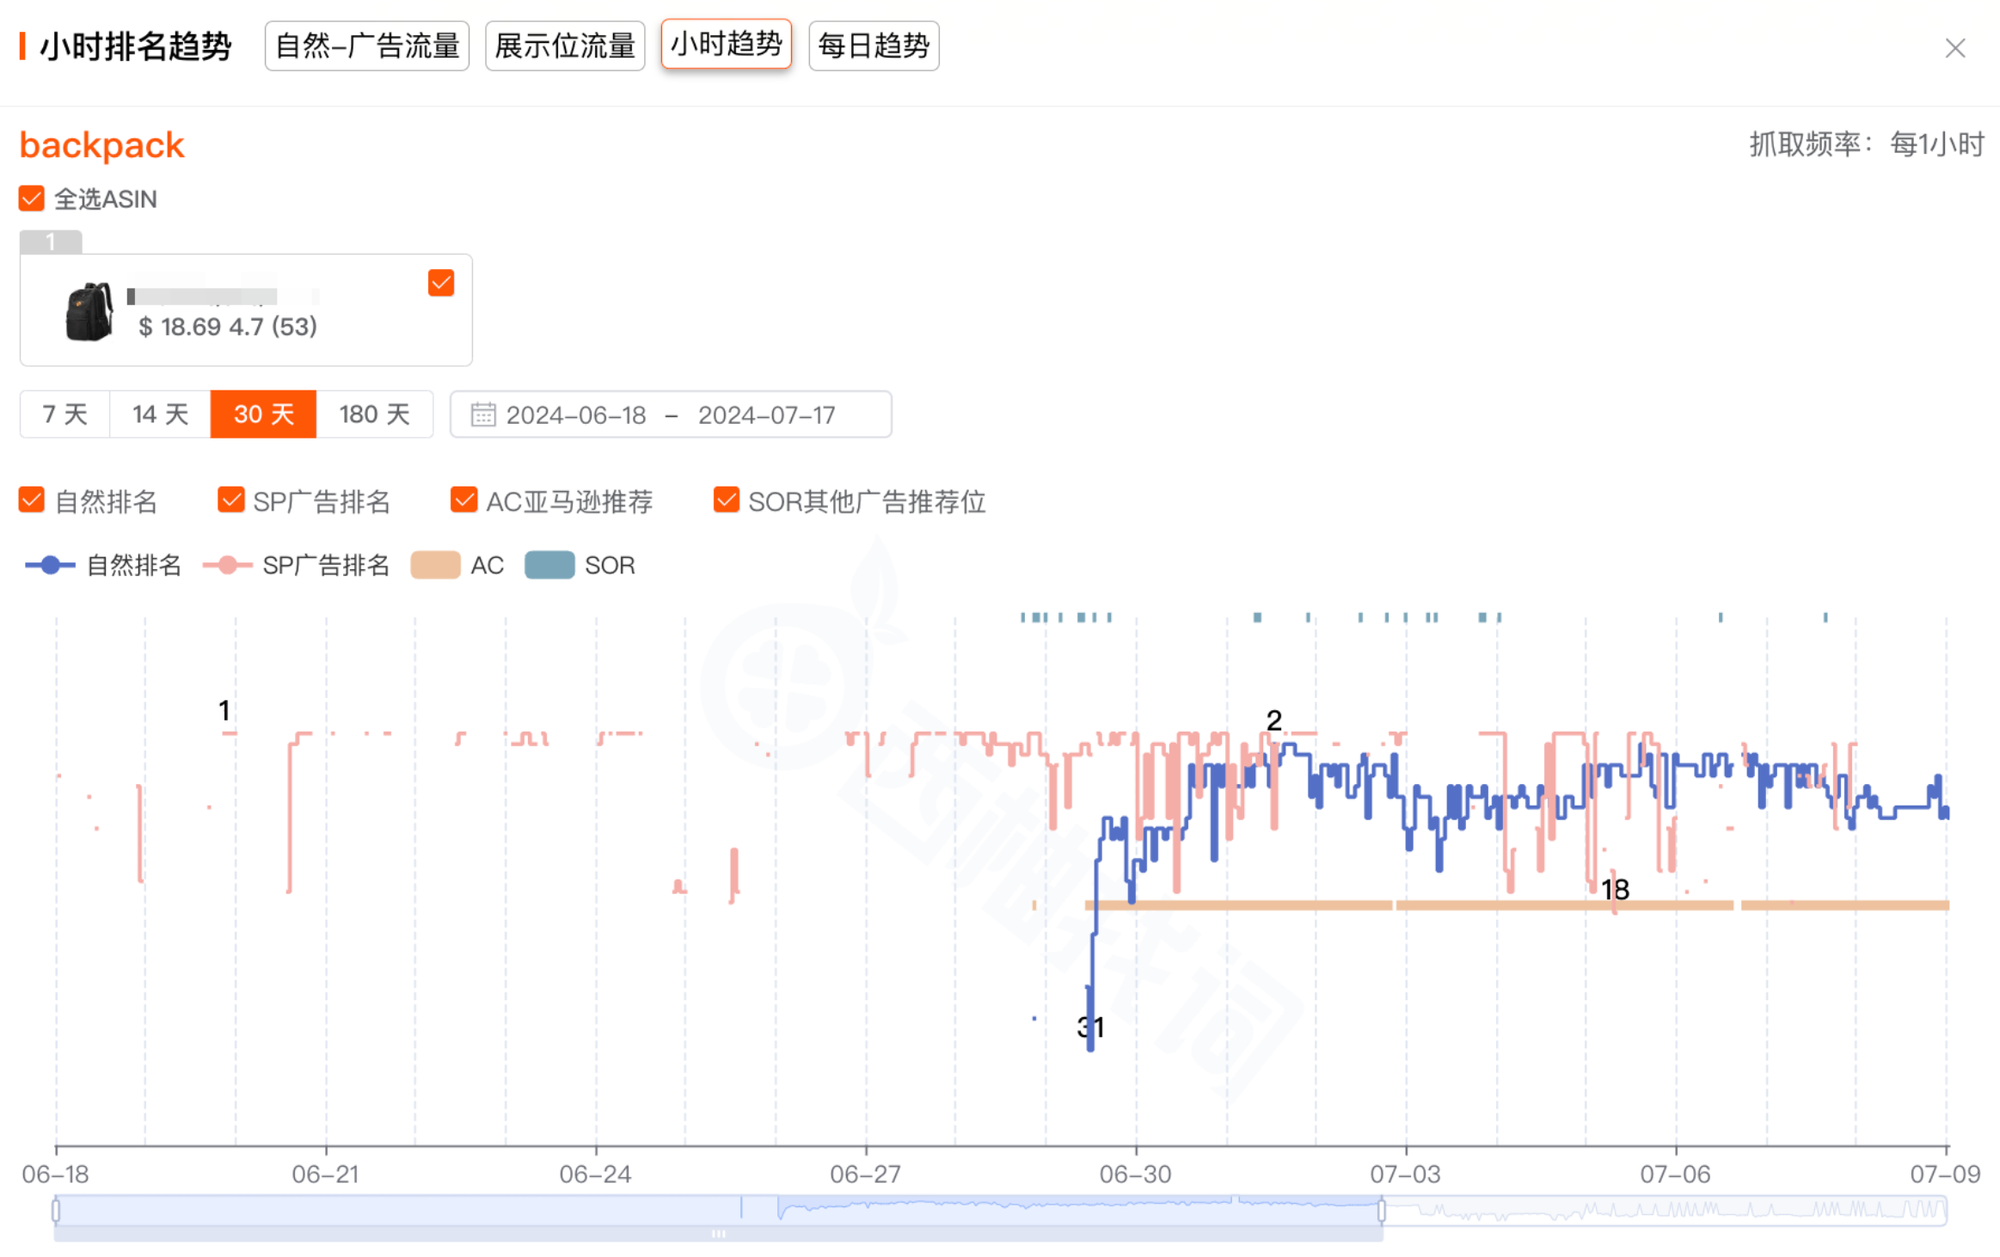Viewport: 2000px width, 1257px height.
Task: Close the hourly ranking trend dialog
Action: pos(1954,48)
